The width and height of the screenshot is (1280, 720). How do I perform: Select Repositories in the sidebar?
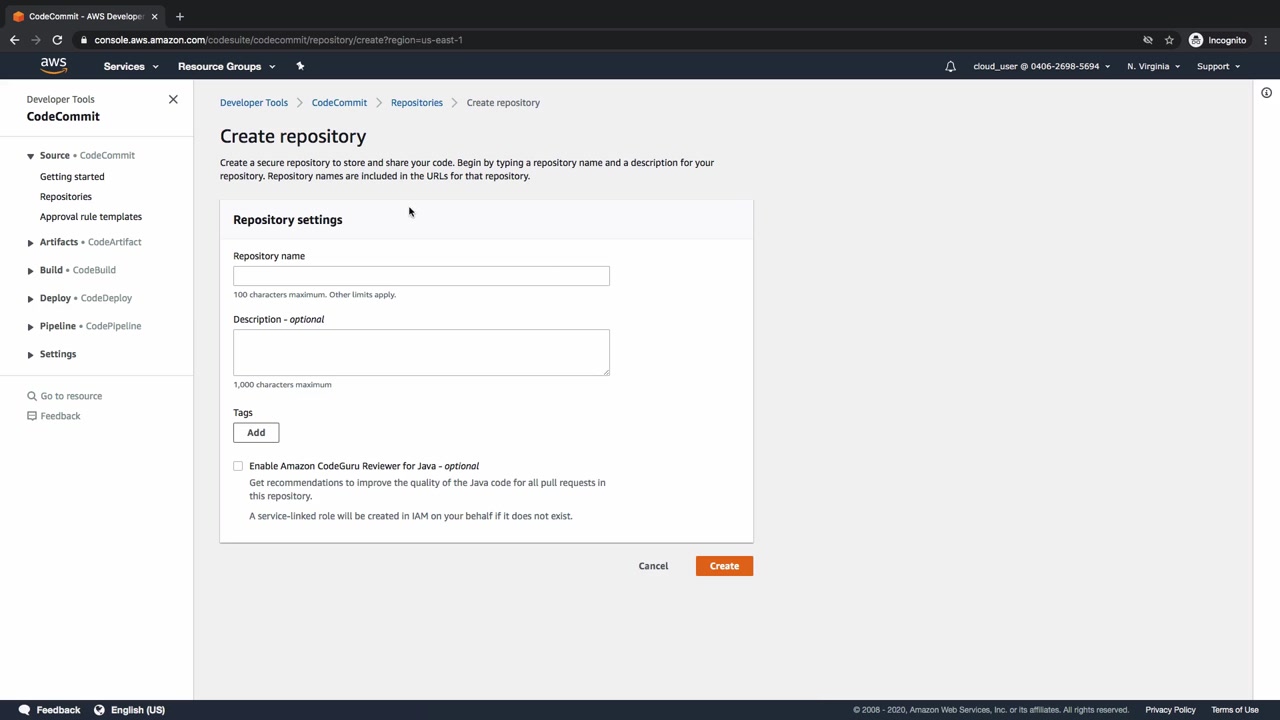pyautogui.click(x=66, y=197)
